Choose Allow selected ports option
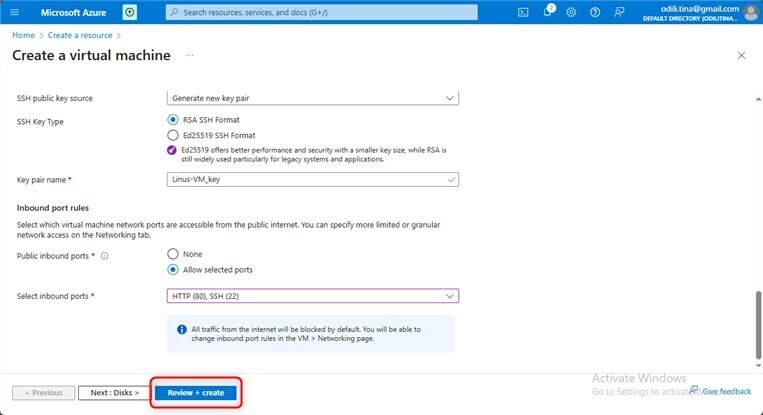The image size is (763, 415). coord(173,270)
